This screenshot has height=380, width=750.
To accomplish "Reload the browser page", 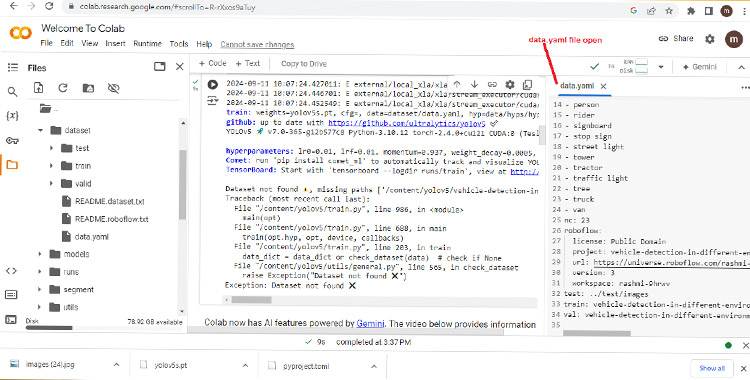I will (49, 6).
